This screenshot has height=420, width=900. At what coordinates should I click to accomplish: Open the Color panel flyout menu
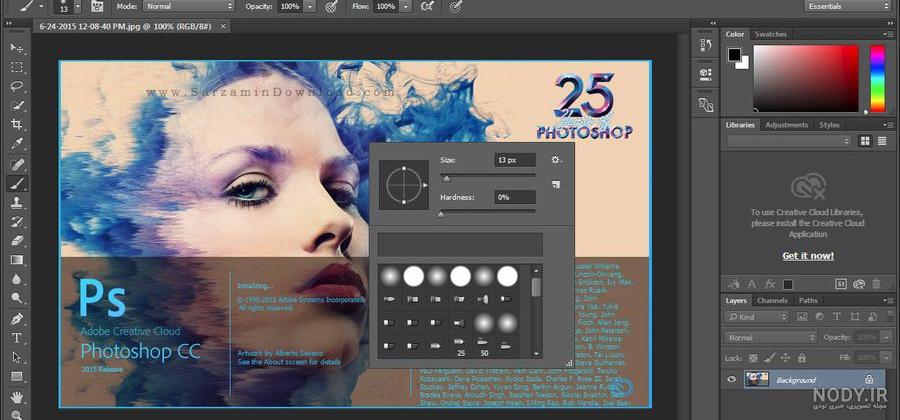tap(888, 34)
